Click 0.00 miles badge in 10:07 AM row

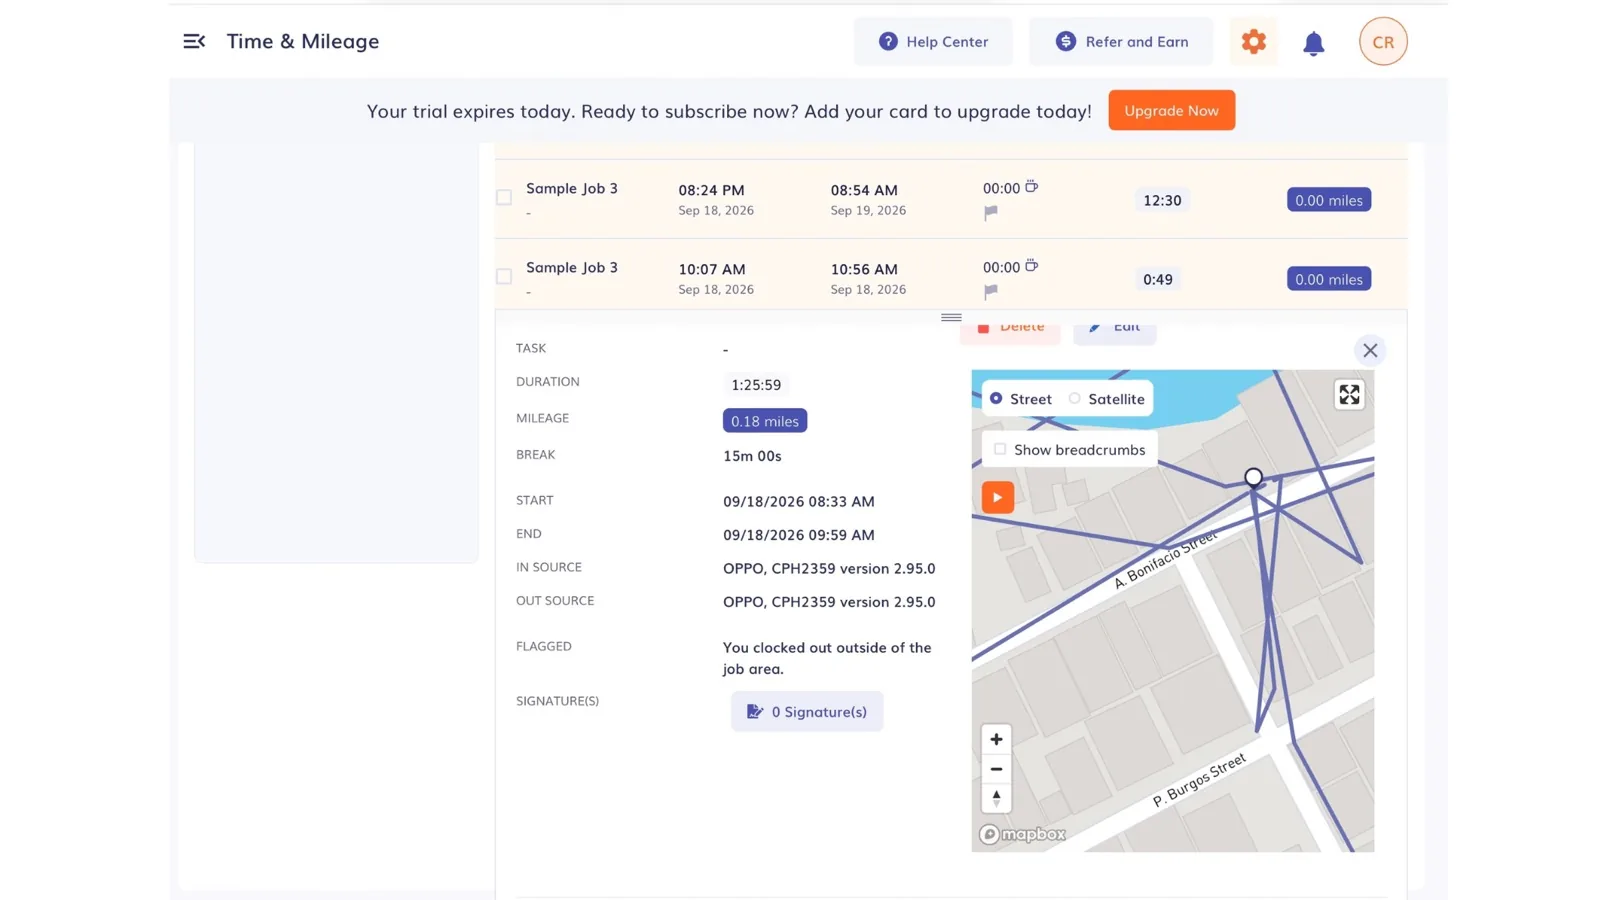[1328, 279]
